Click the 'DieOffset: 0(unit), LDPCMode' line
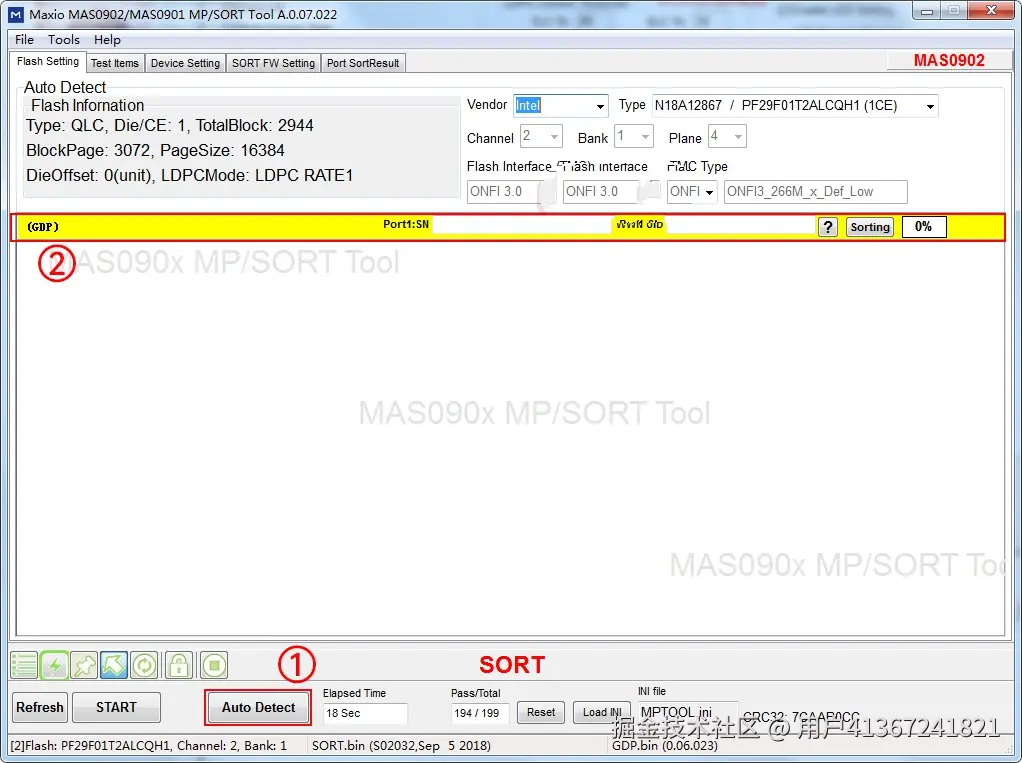 190,176
